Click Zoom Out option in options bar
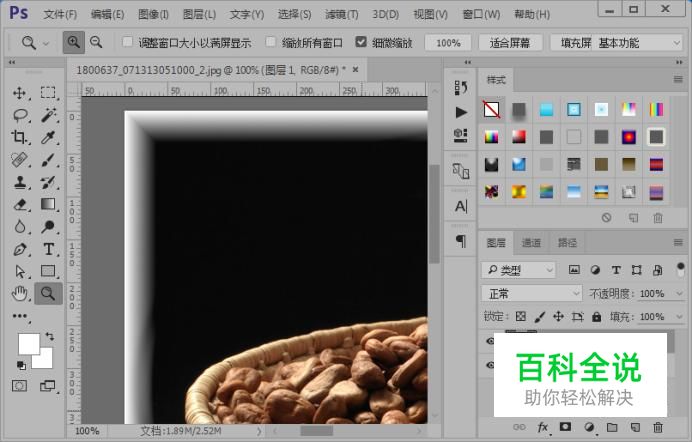 [x=96, y=42]
